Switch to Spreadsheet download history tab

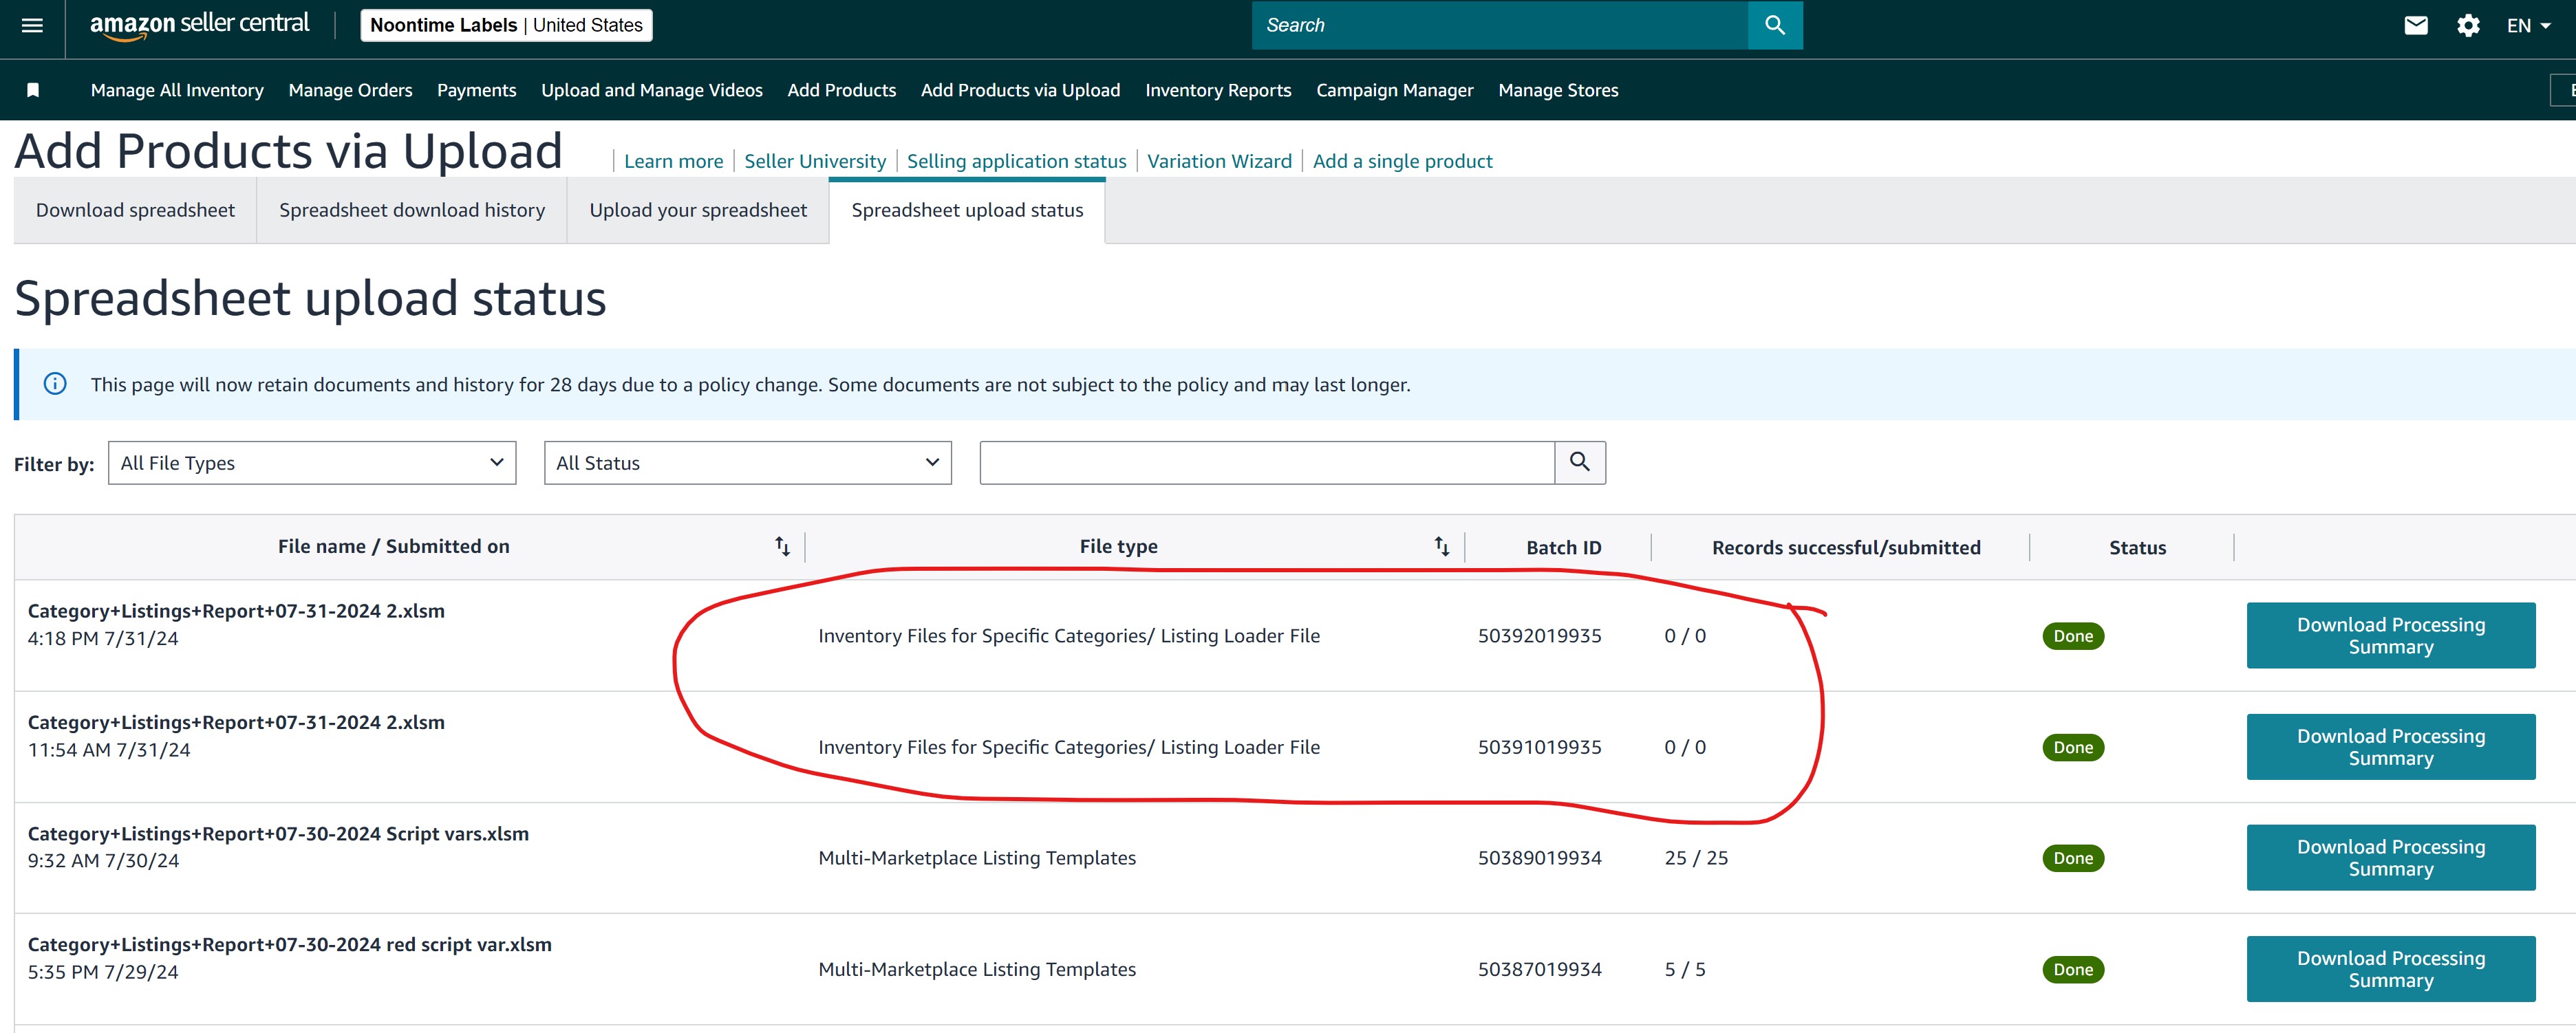[x=412, y=210]
